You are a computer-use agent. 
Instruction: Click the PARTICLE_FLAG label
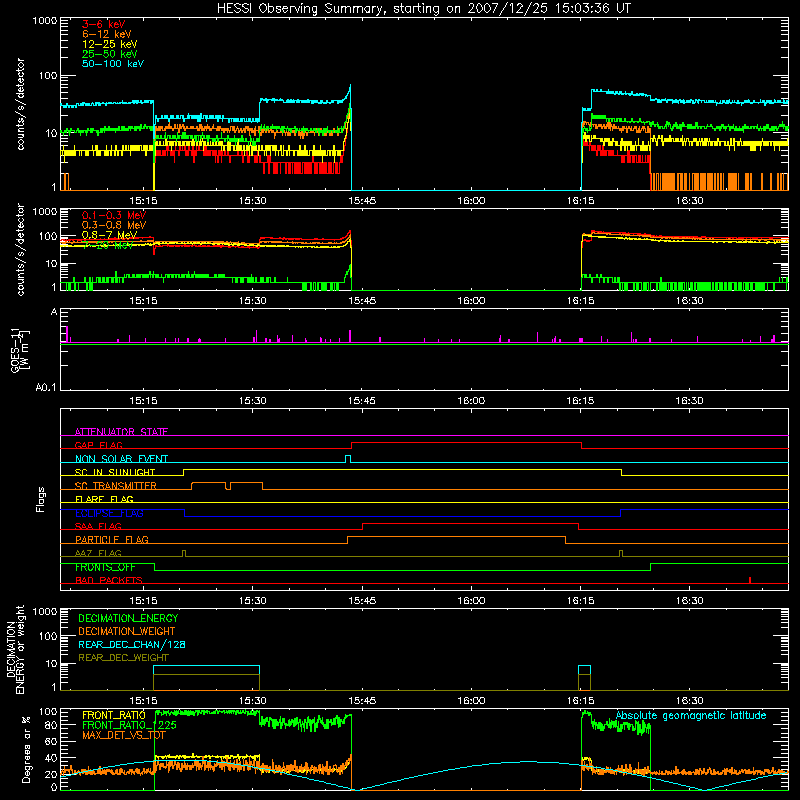(112, 539)
